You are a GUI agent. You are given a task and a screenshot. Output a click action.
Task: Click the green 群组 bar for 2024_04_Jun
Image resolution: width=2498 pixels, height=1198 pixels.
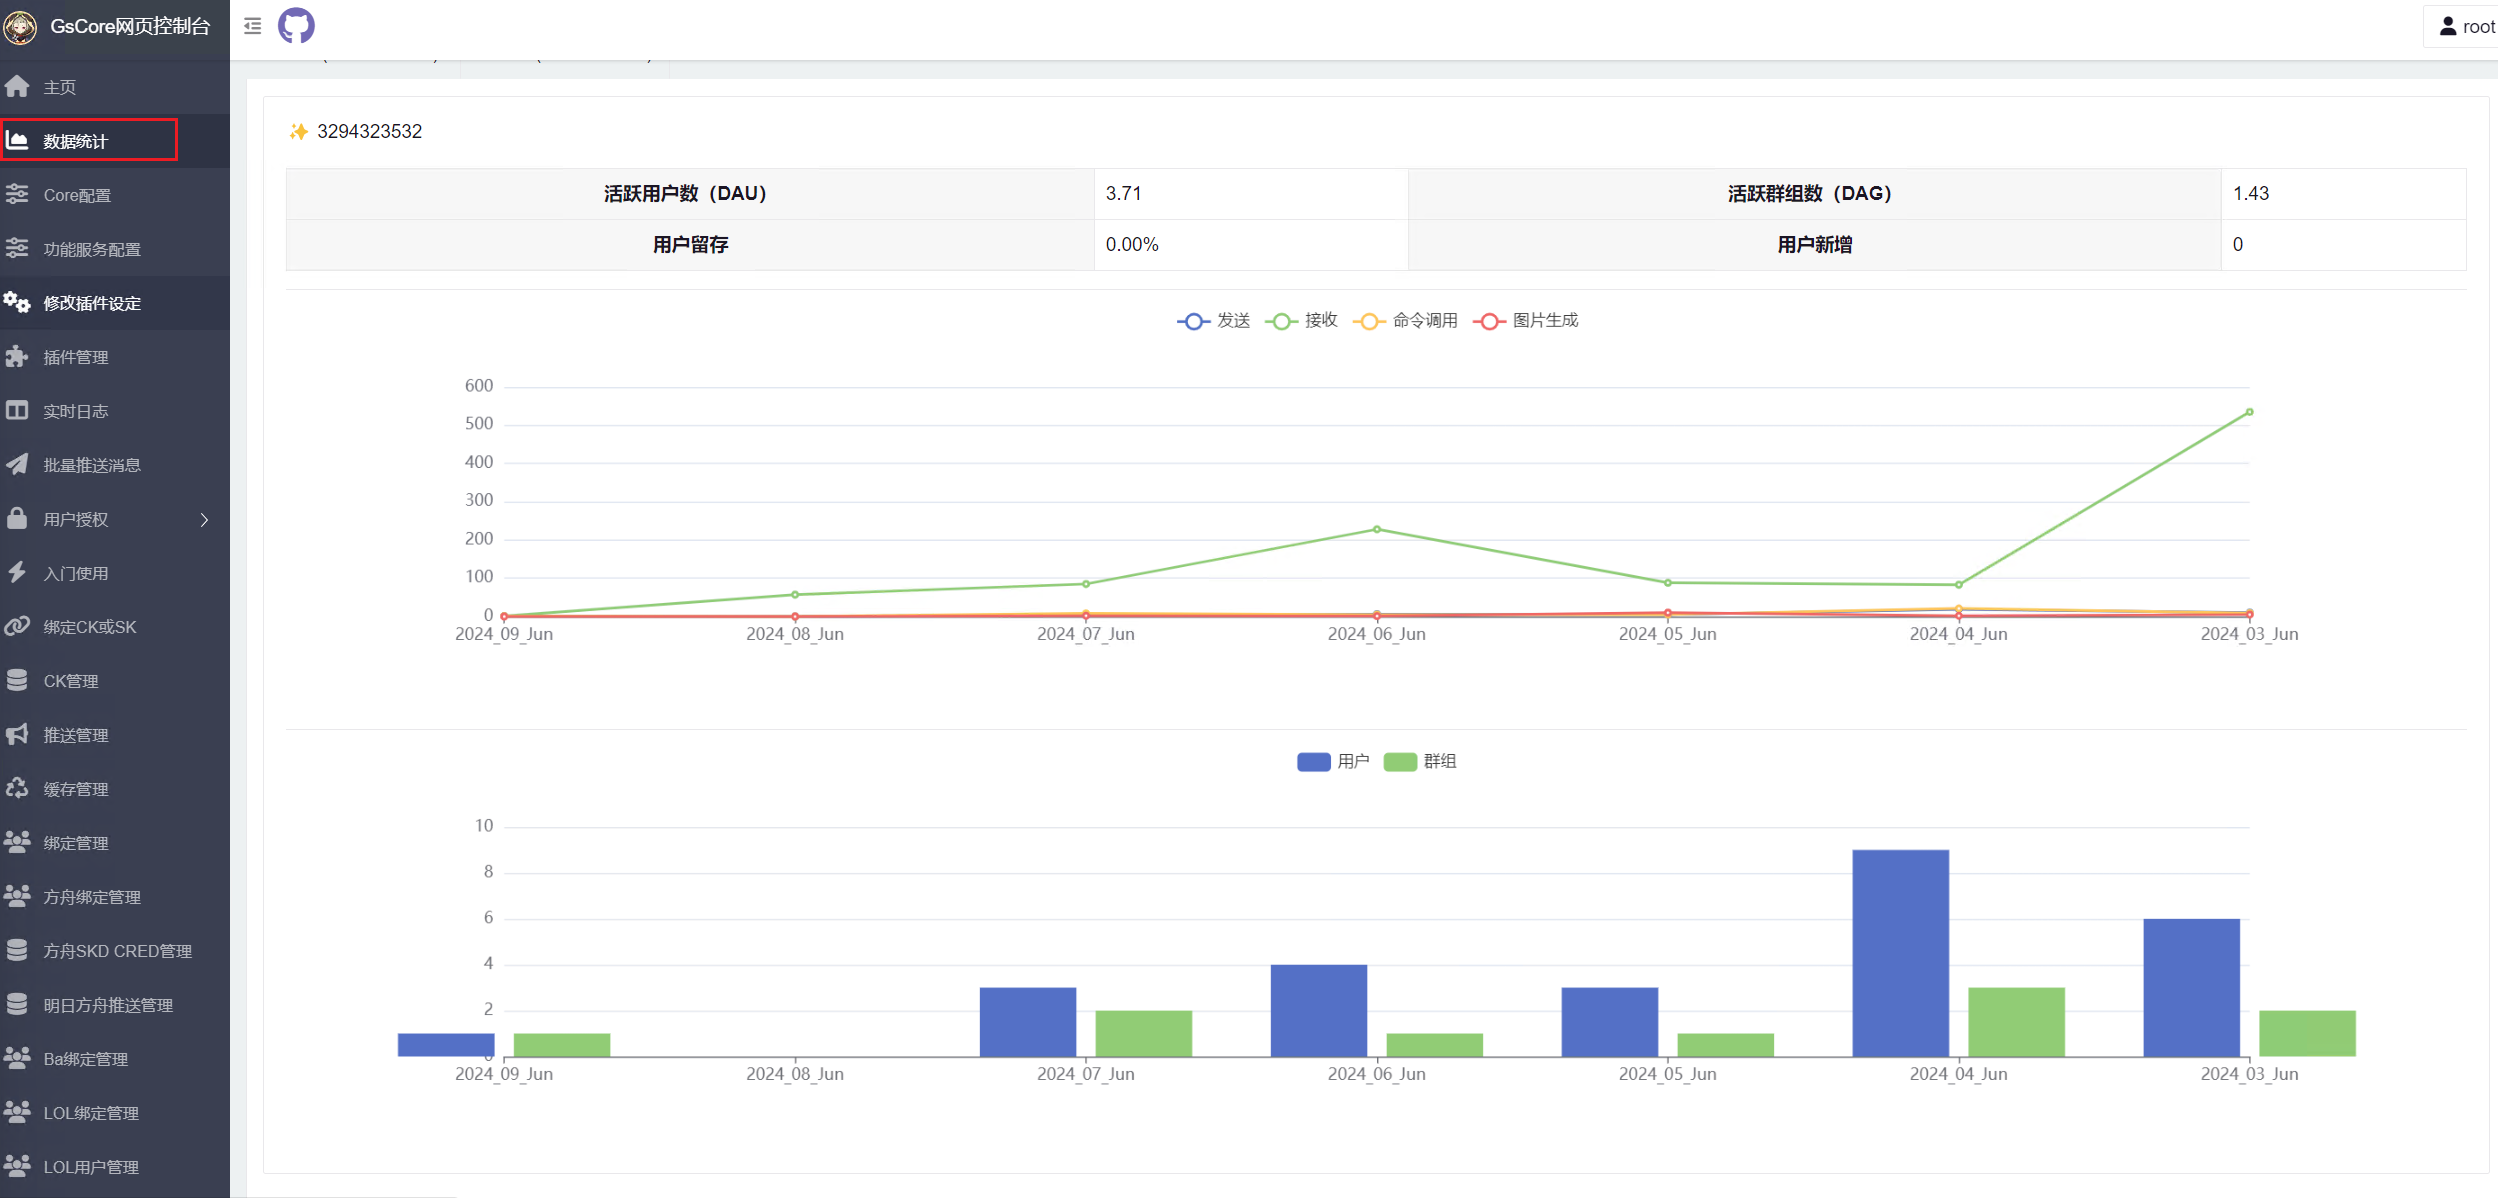point(2017,1022)
